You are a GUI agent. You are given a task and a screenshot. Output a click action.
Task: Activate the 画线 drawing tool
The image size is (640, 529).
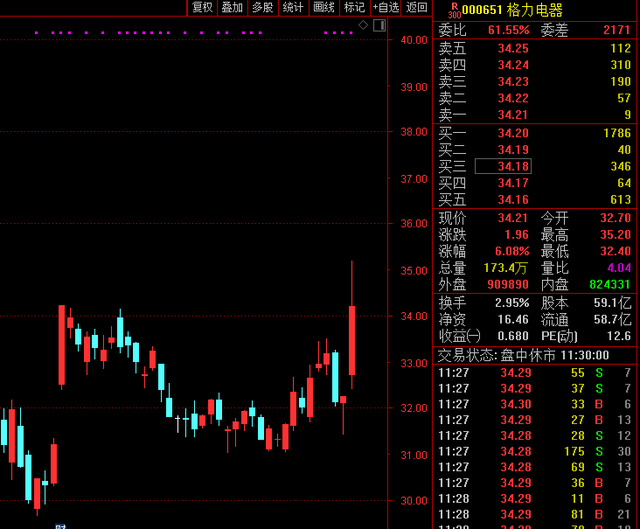tap(324, 7)
